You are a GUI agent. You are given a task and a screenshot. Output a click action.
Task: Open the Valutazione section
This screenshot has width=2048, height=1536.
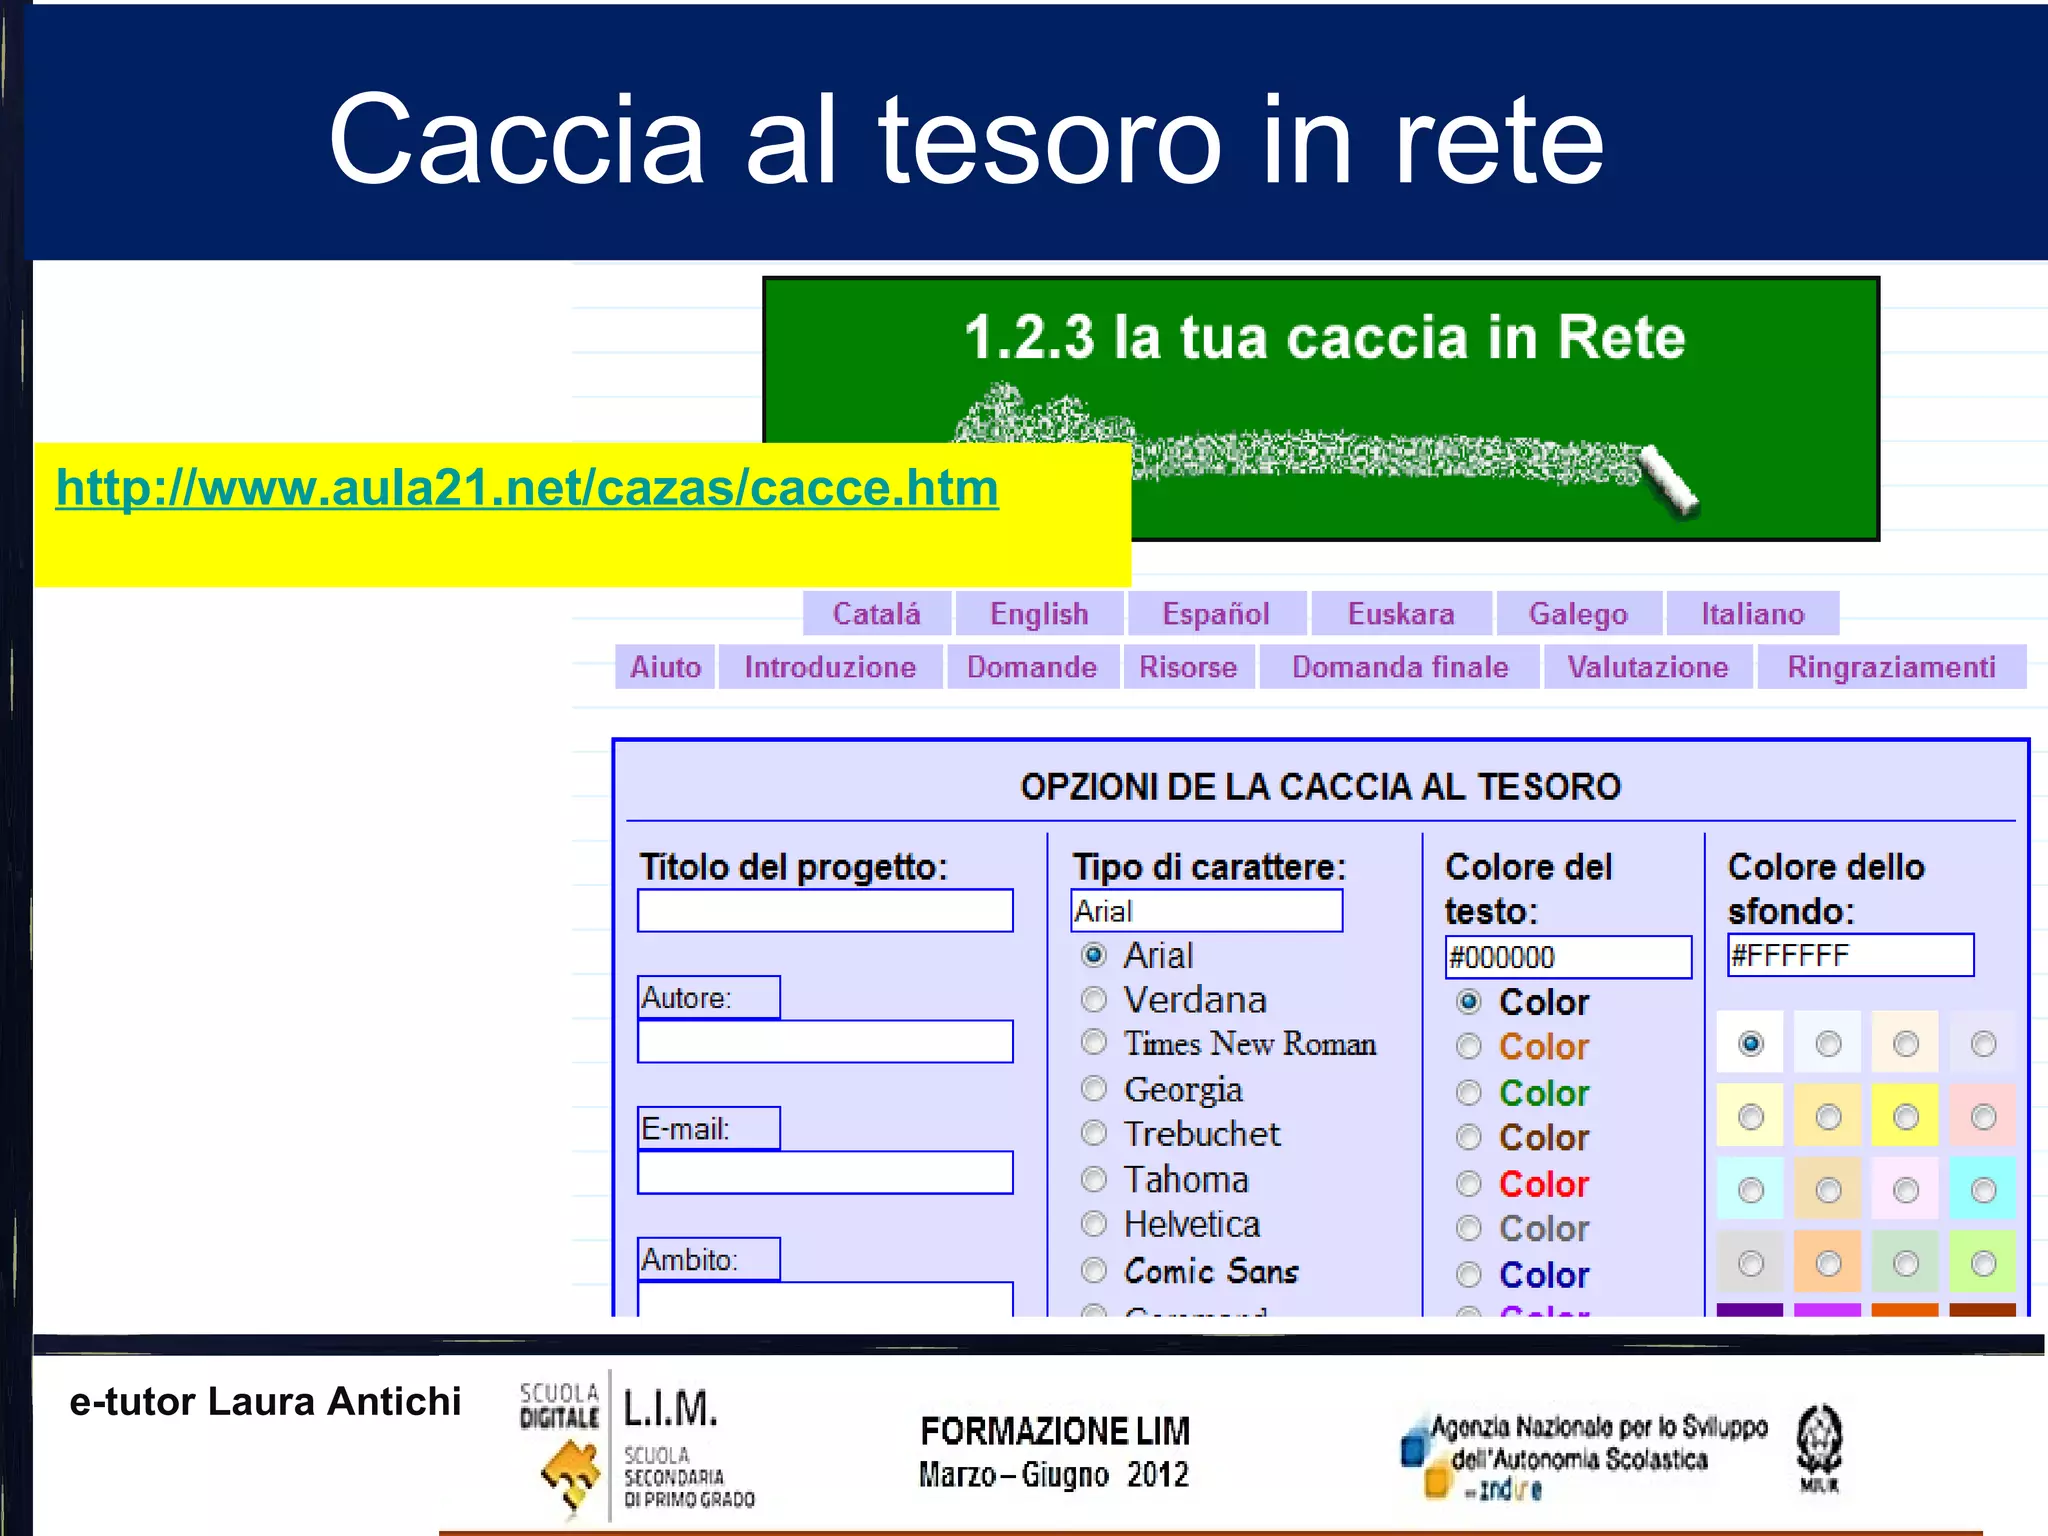click(1647, 667)
